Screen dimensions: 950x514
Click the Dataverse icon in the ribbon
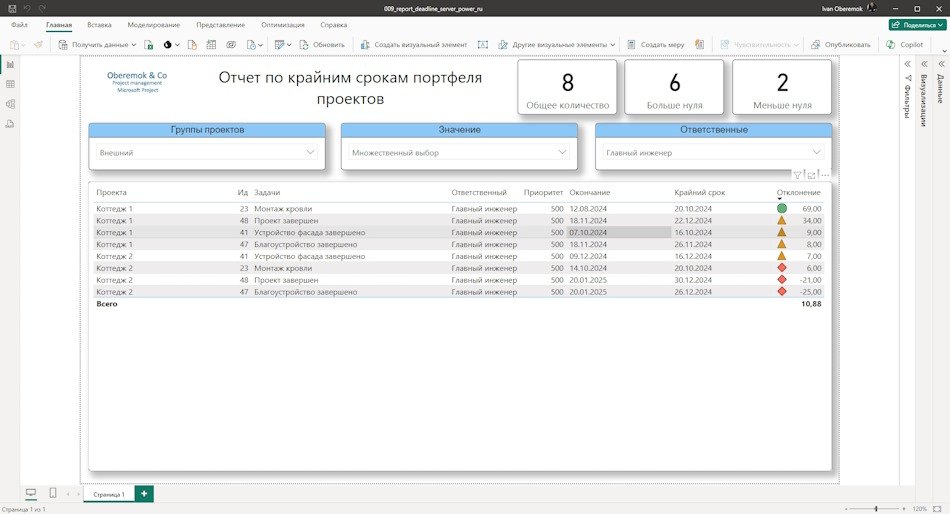click(231, 45)
